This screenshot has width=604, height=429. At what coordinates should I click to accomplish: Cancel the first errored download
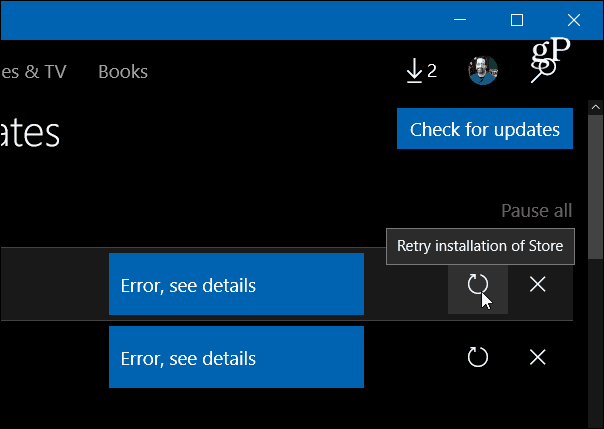[537, 285]
